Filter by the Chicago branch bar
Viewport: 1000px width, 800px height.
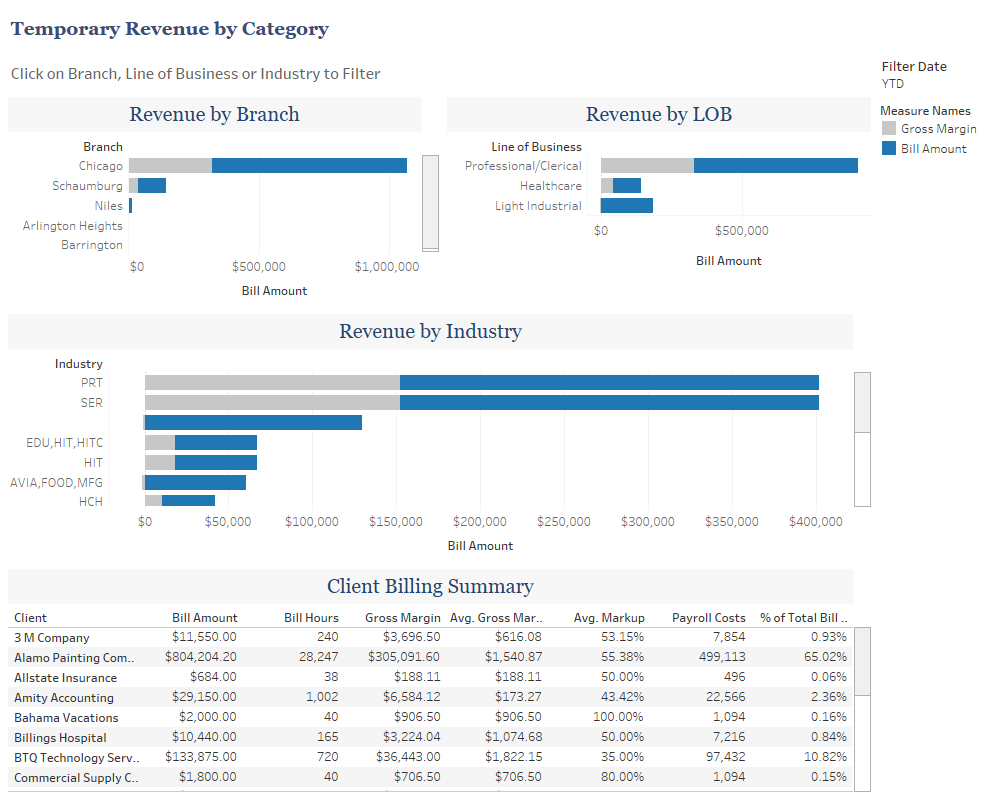[x=300, y=165]
